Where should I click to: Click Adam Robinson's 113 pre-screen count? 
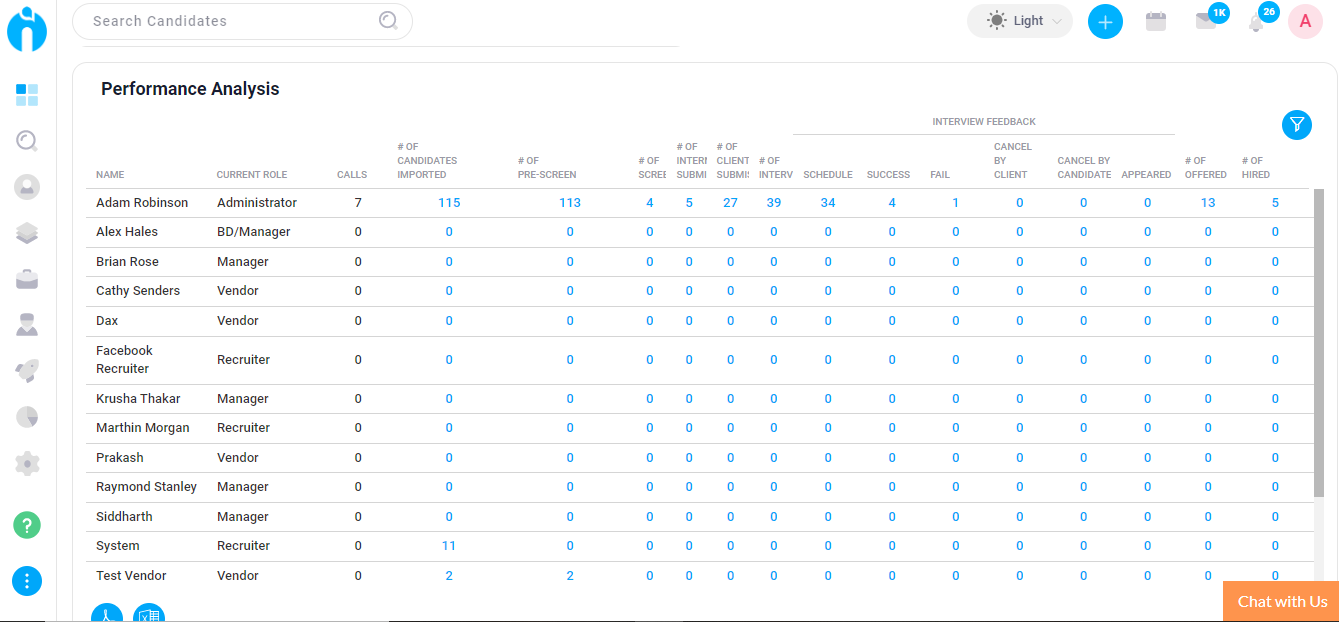pyautogui.click(x=570, y=203)
